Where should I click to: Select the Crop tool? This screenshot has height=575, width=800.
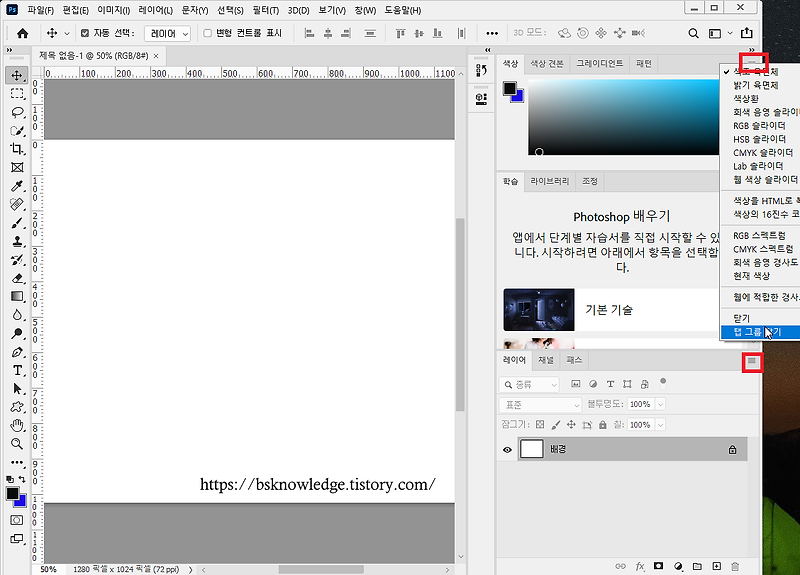point(17,149)
